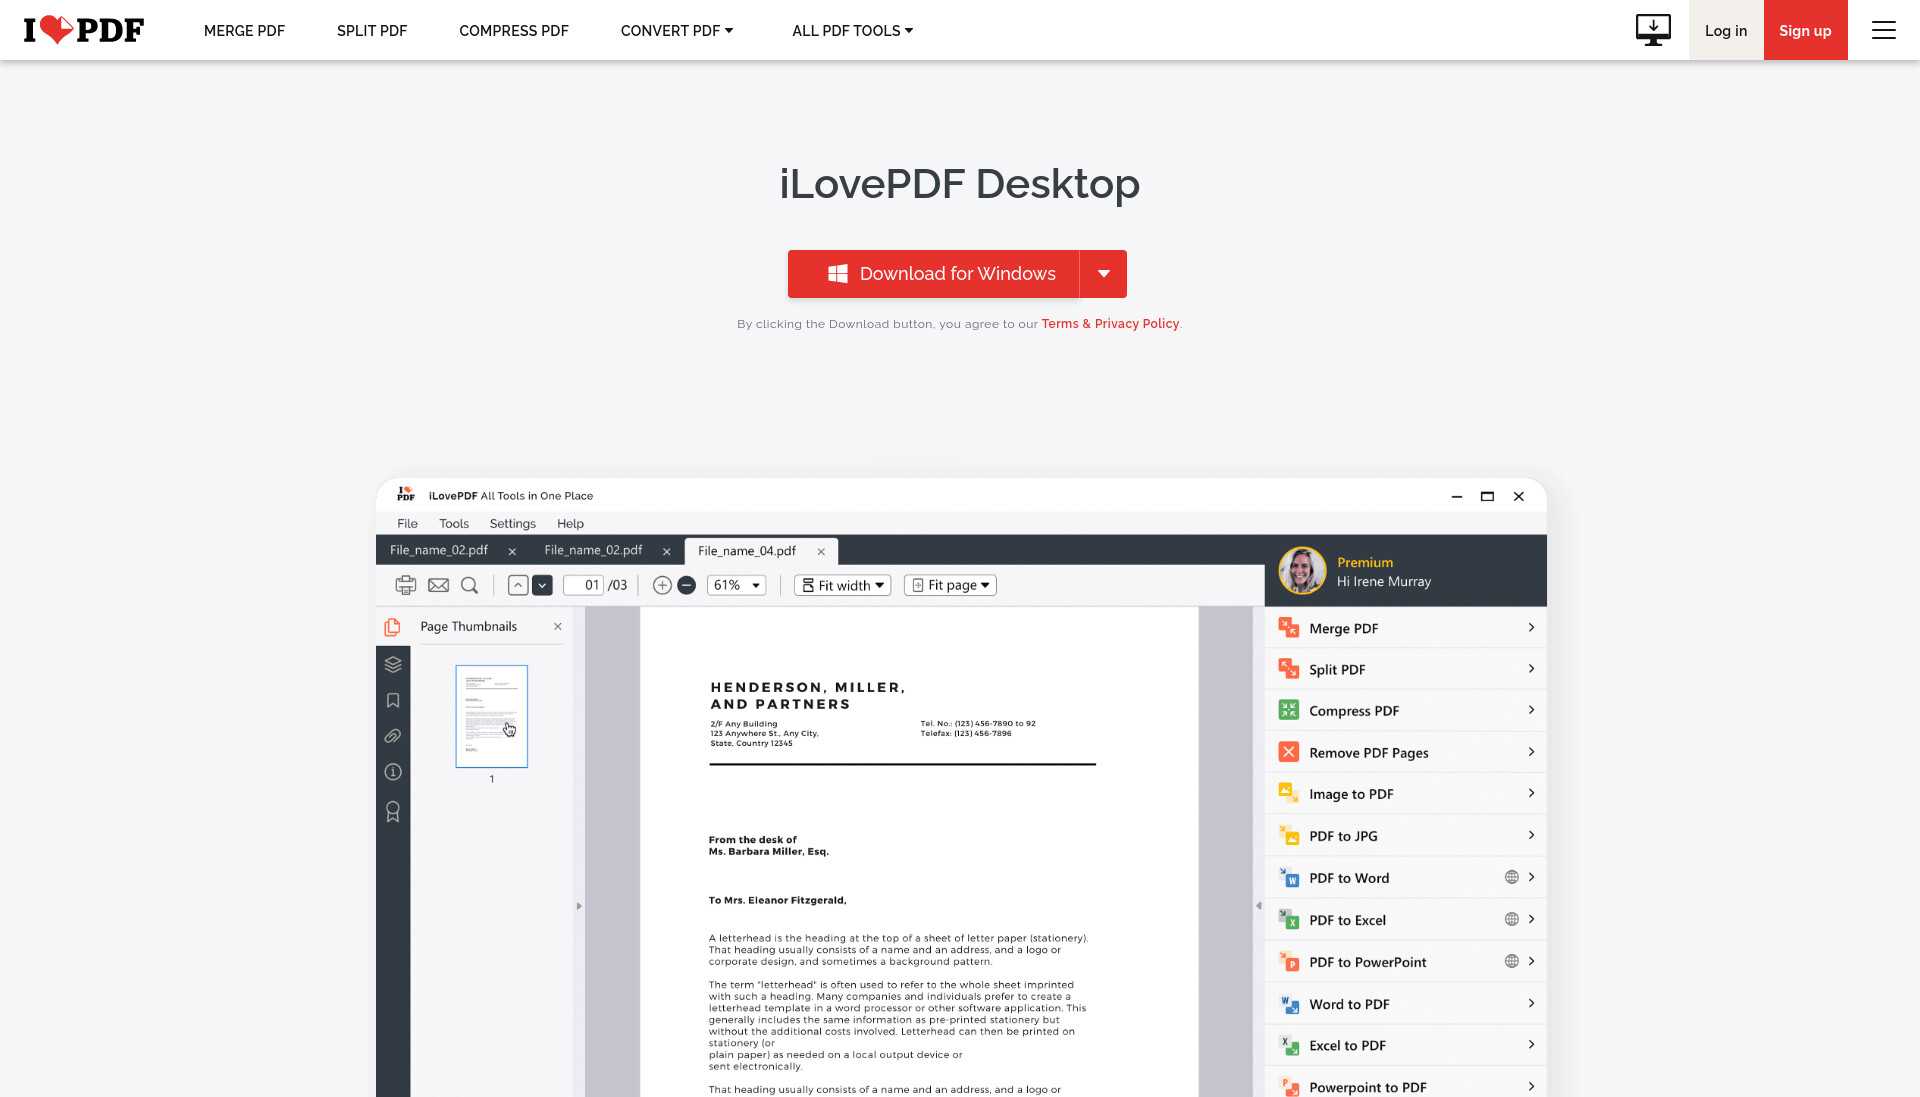Open the document info sidebar icon
This screenshot has width=1920, height=1097.
[x=393, y=772]
